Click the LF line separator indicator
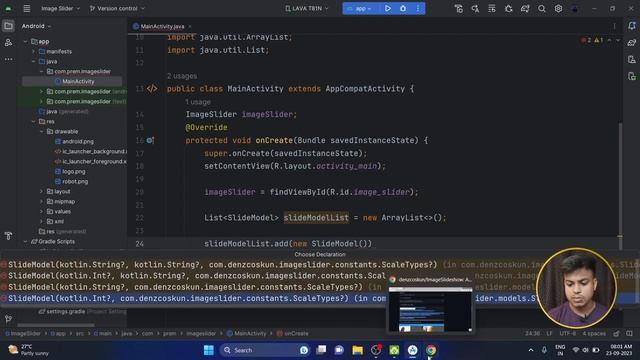The width and height of the screenshot is (640, 360). 549,333
